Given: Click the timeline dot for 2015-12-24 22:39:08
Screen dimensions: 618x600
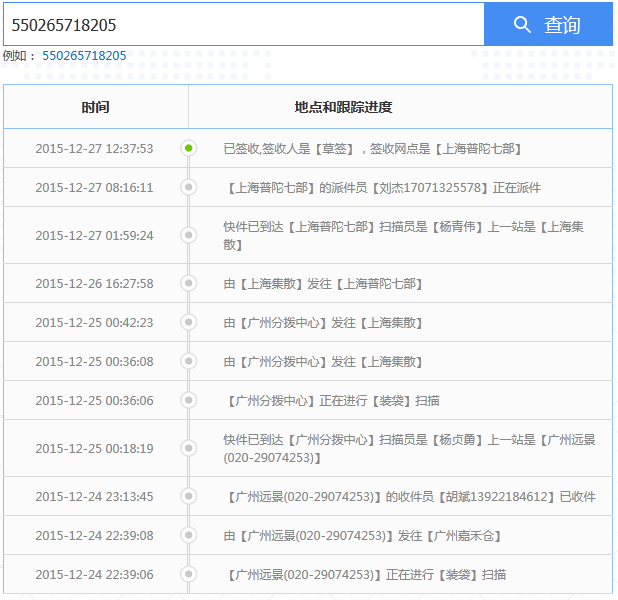Looking at the screenshot, I should [x=189, y=535].
